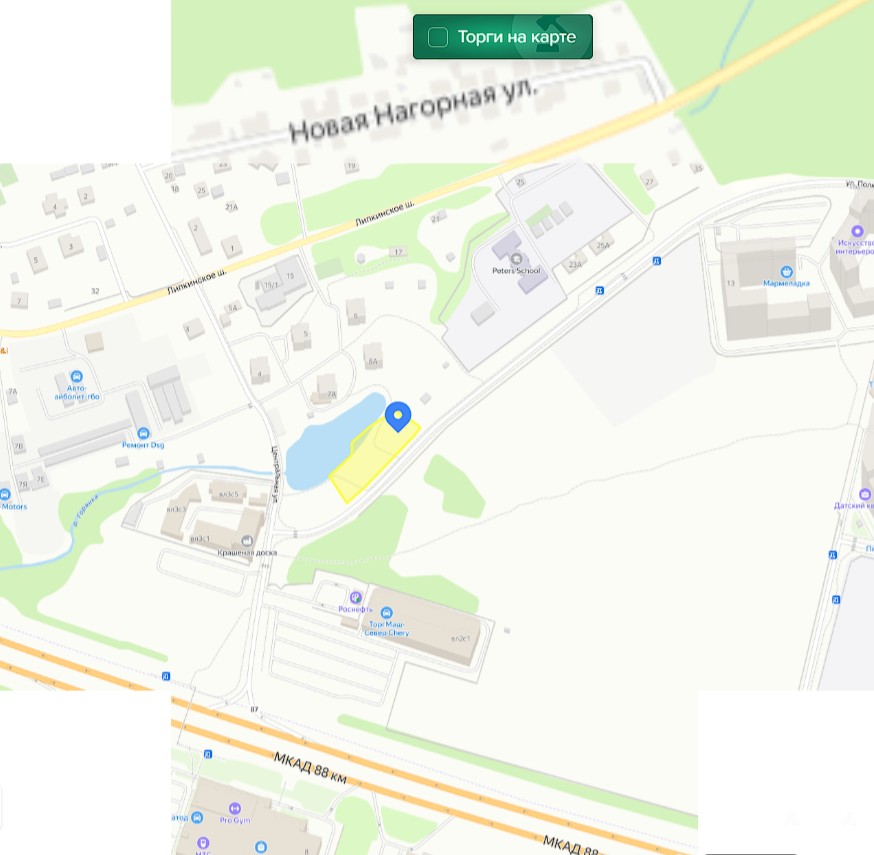Click the Новая Нагорная ул. street label
This screenshot has height=855, width=874.
point(413,110)
